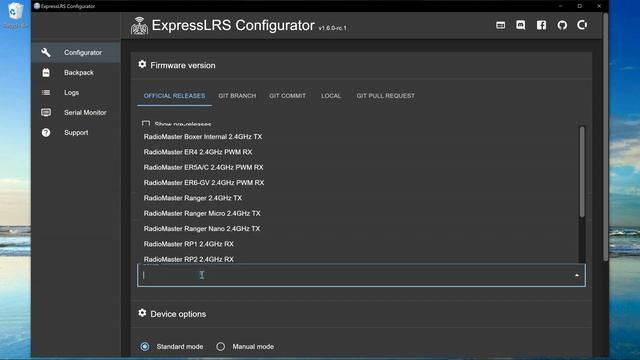Click the list icon beside Logs

pyautogui.click(x=46, y=93)
